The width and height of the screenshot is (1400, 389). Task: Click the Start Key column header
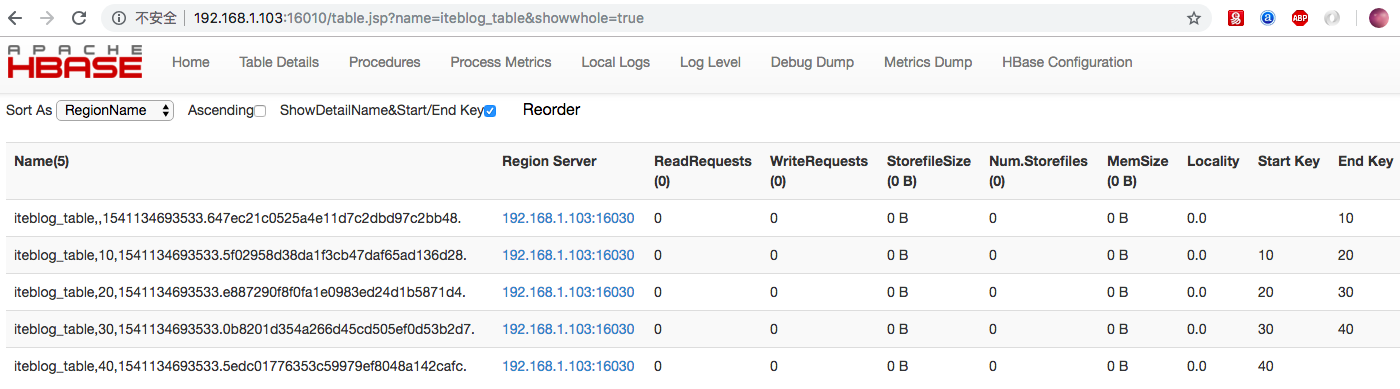click(x=1288, y=161)
